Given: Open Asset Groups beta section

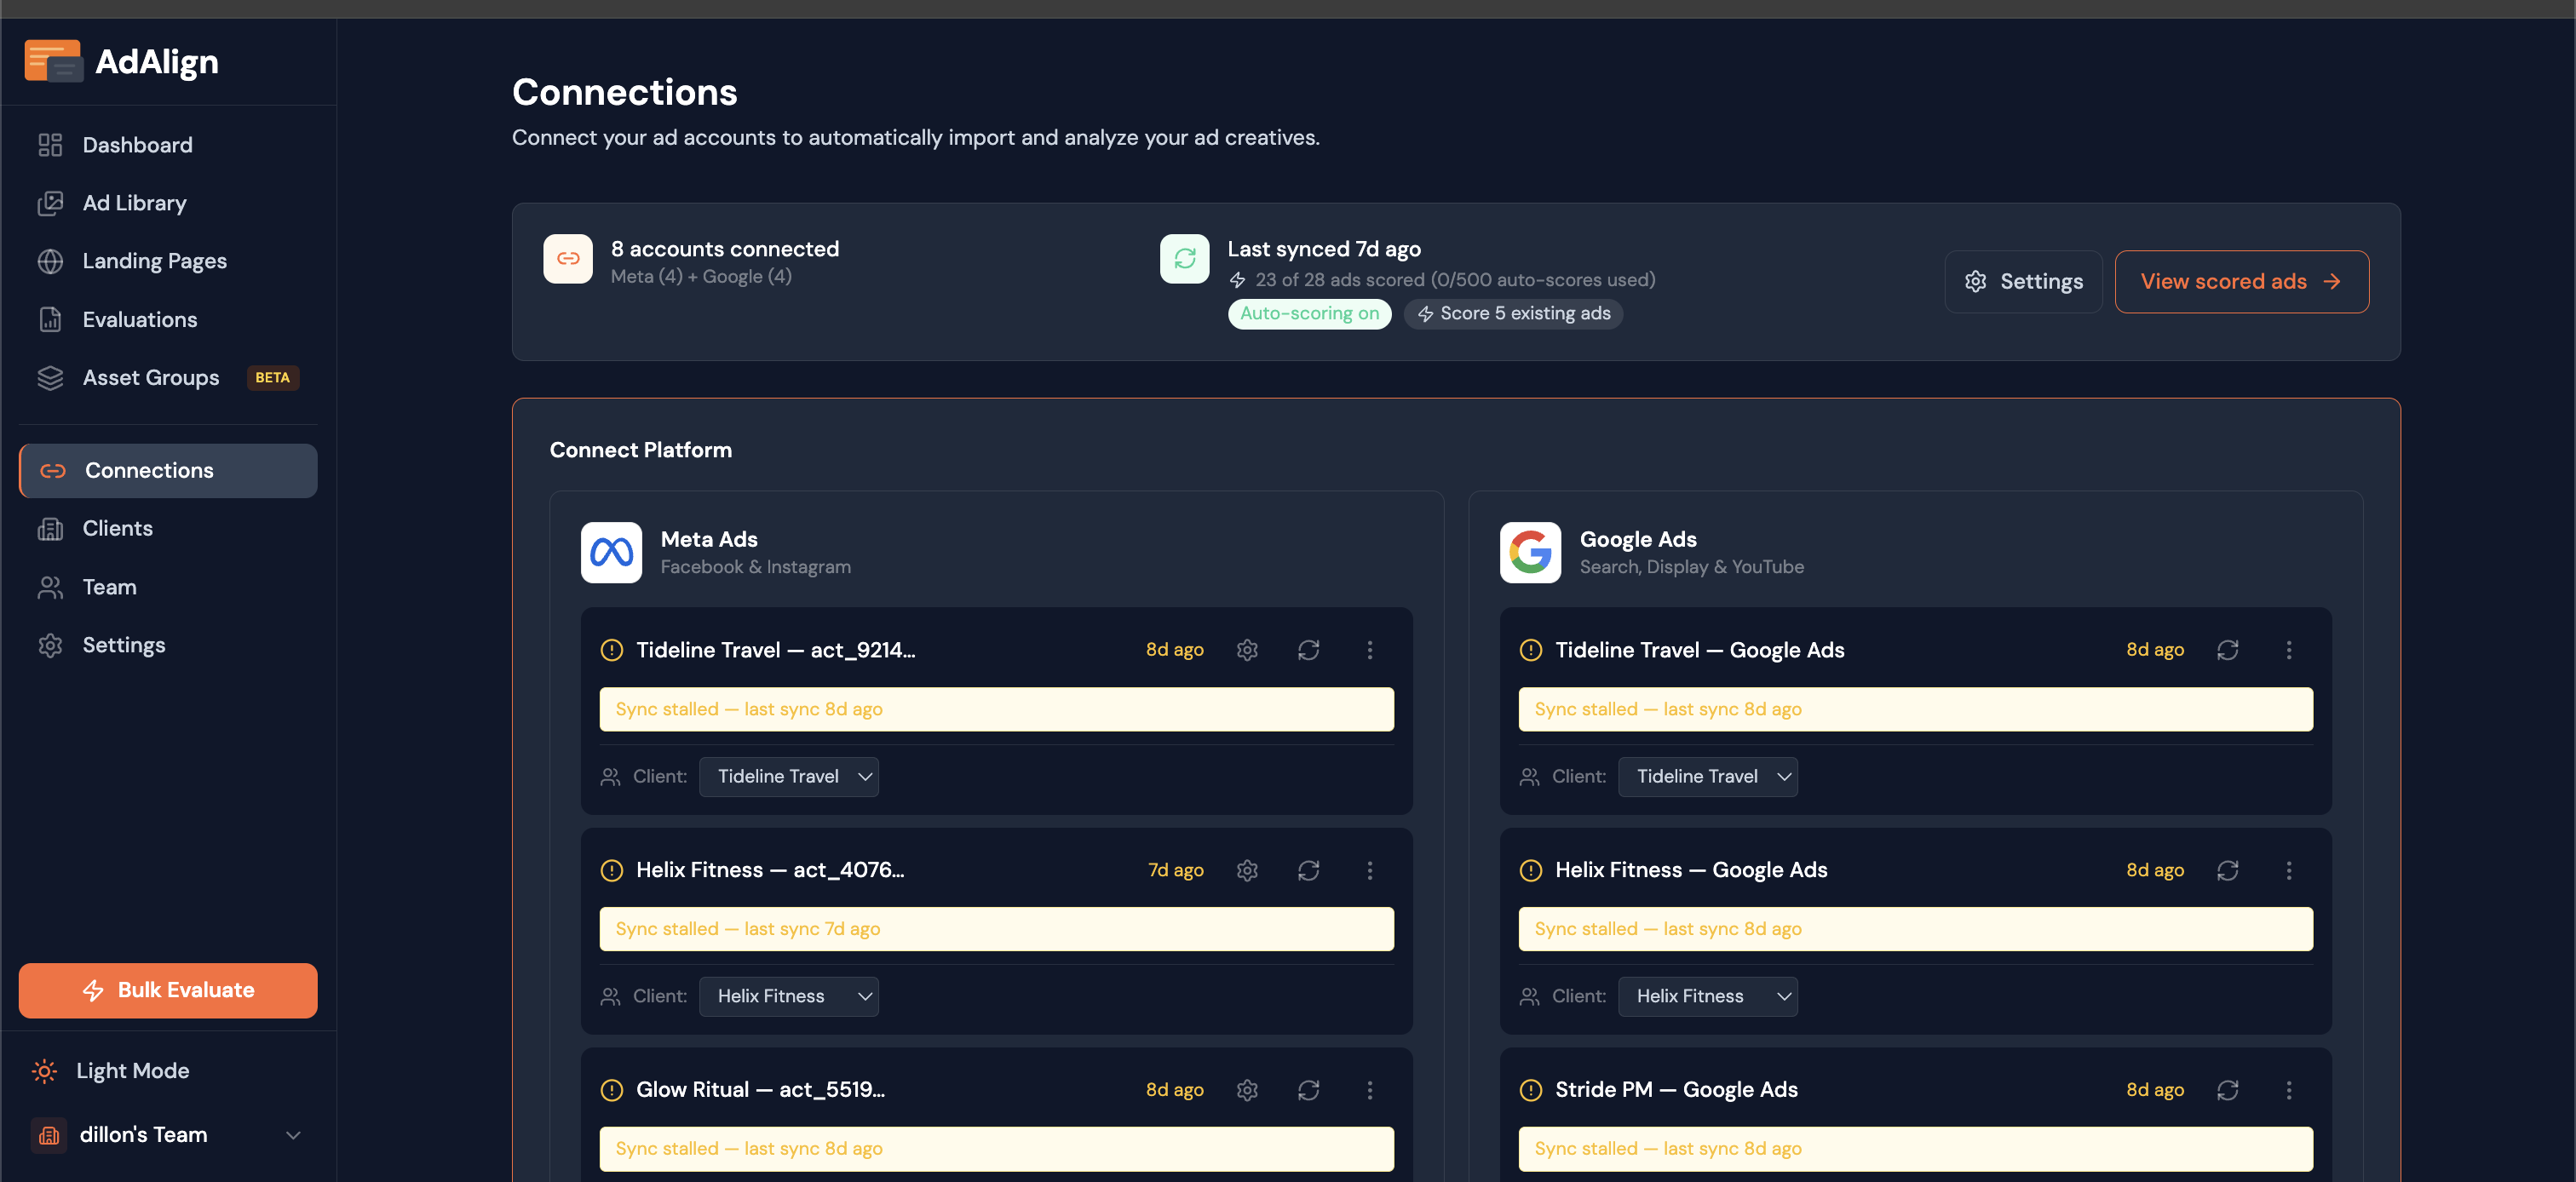Looking at the screenshot, I should [x=168, y=378].
